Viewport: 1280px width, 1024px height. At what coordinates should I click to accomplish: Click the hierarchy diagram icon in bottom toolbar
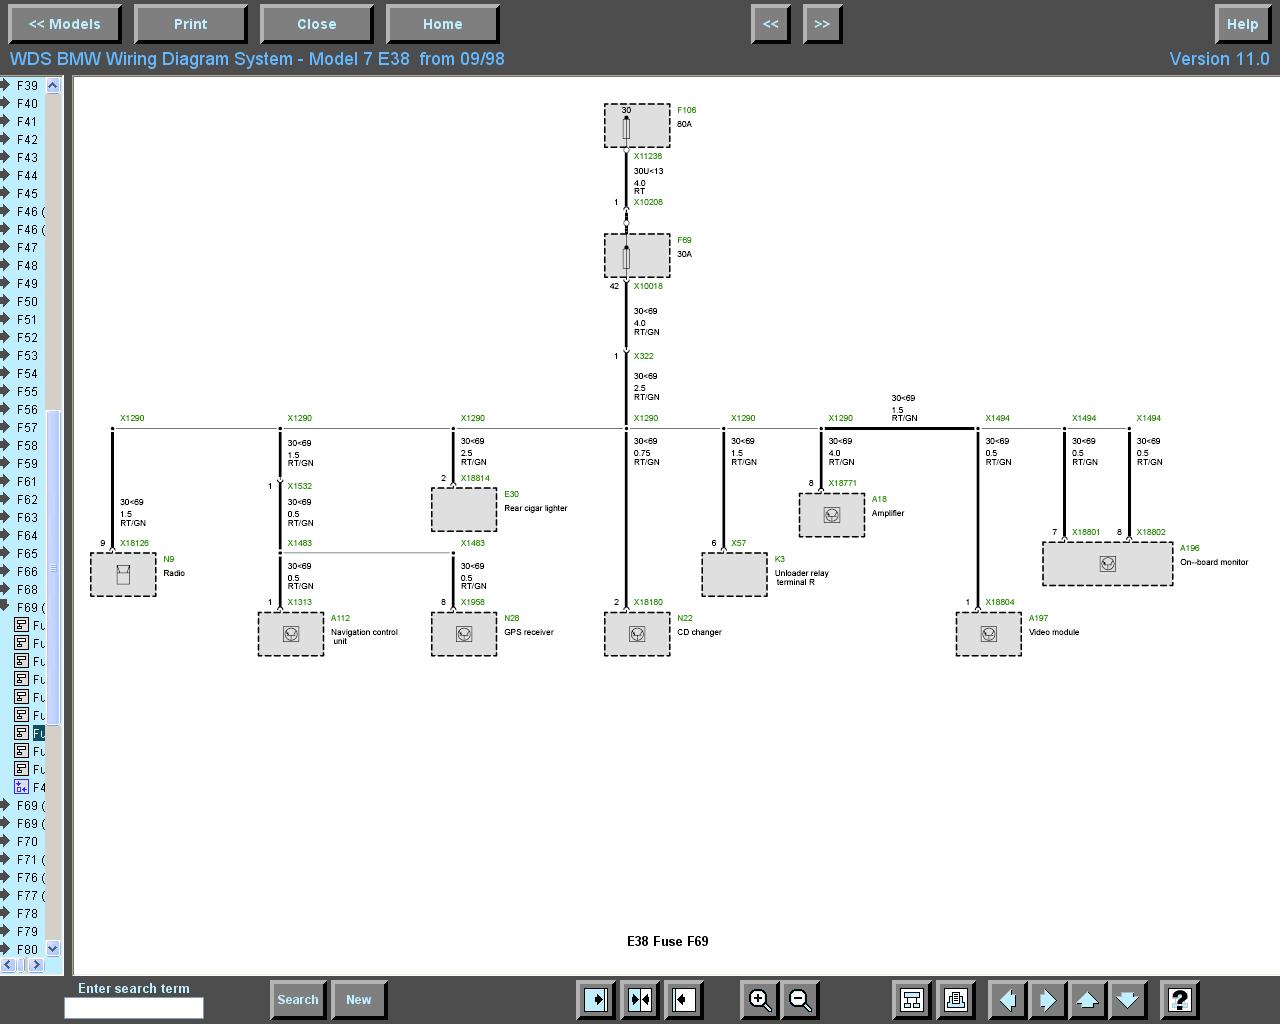tap(911, 999)
